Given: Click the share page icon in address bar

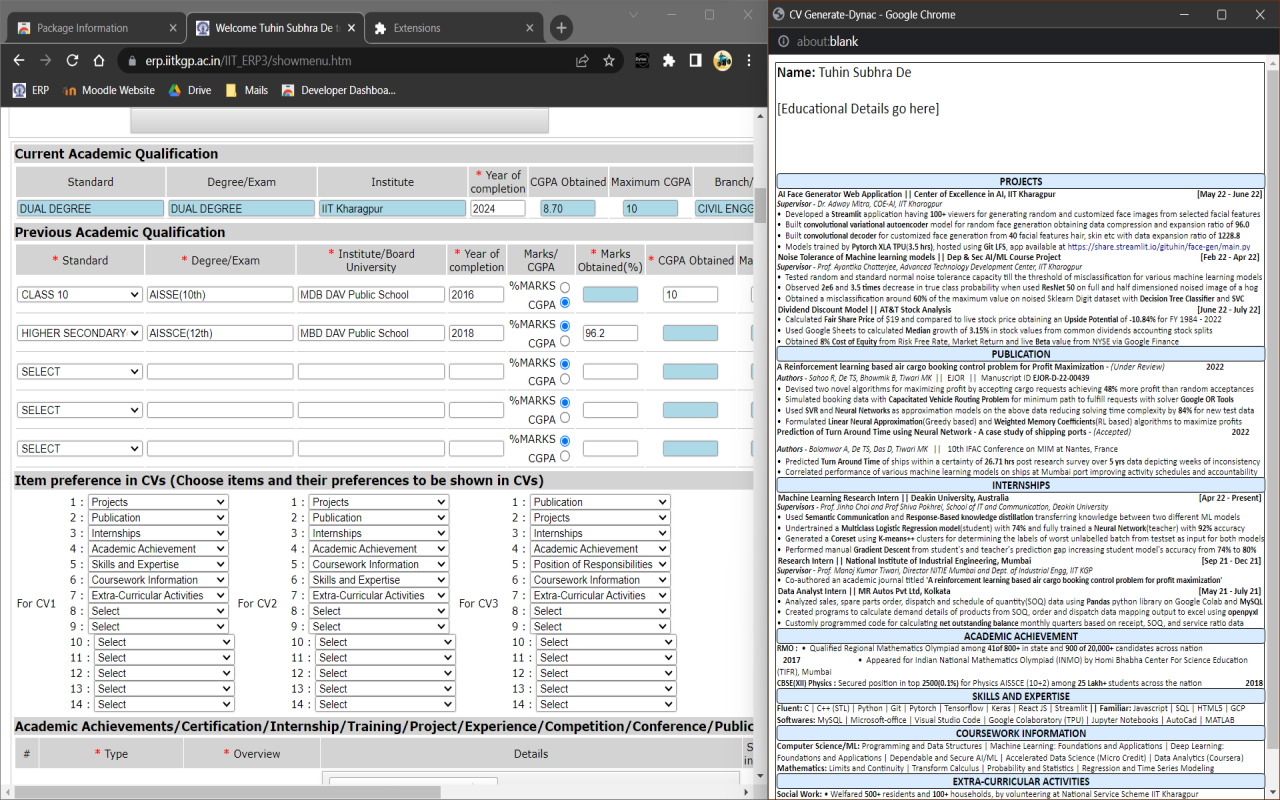Looking at the screenshot, I should pos(582,61).
